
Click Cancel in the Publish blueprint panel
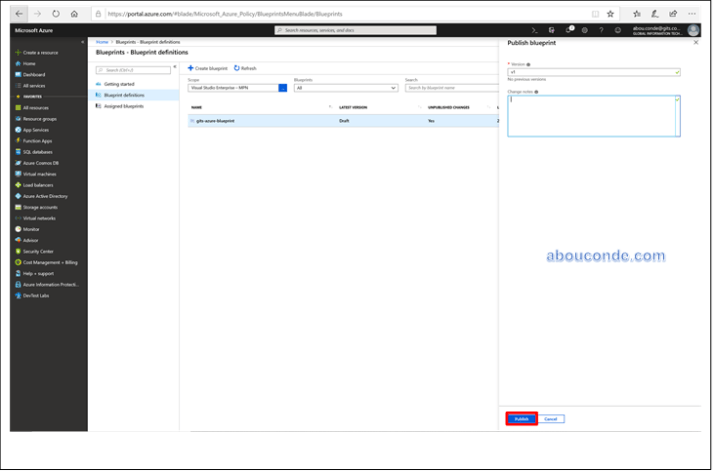(x=552, y=419)
